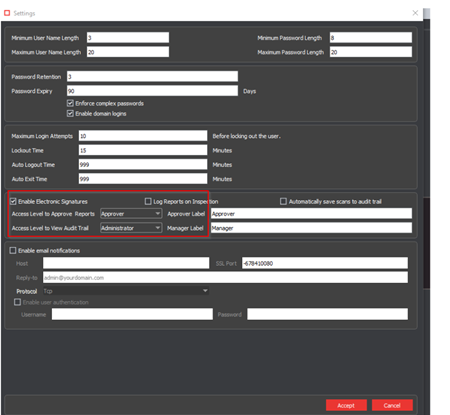Click the red Settings app icon
Viewport: 450px width, 415px height.
pos(7,13)
